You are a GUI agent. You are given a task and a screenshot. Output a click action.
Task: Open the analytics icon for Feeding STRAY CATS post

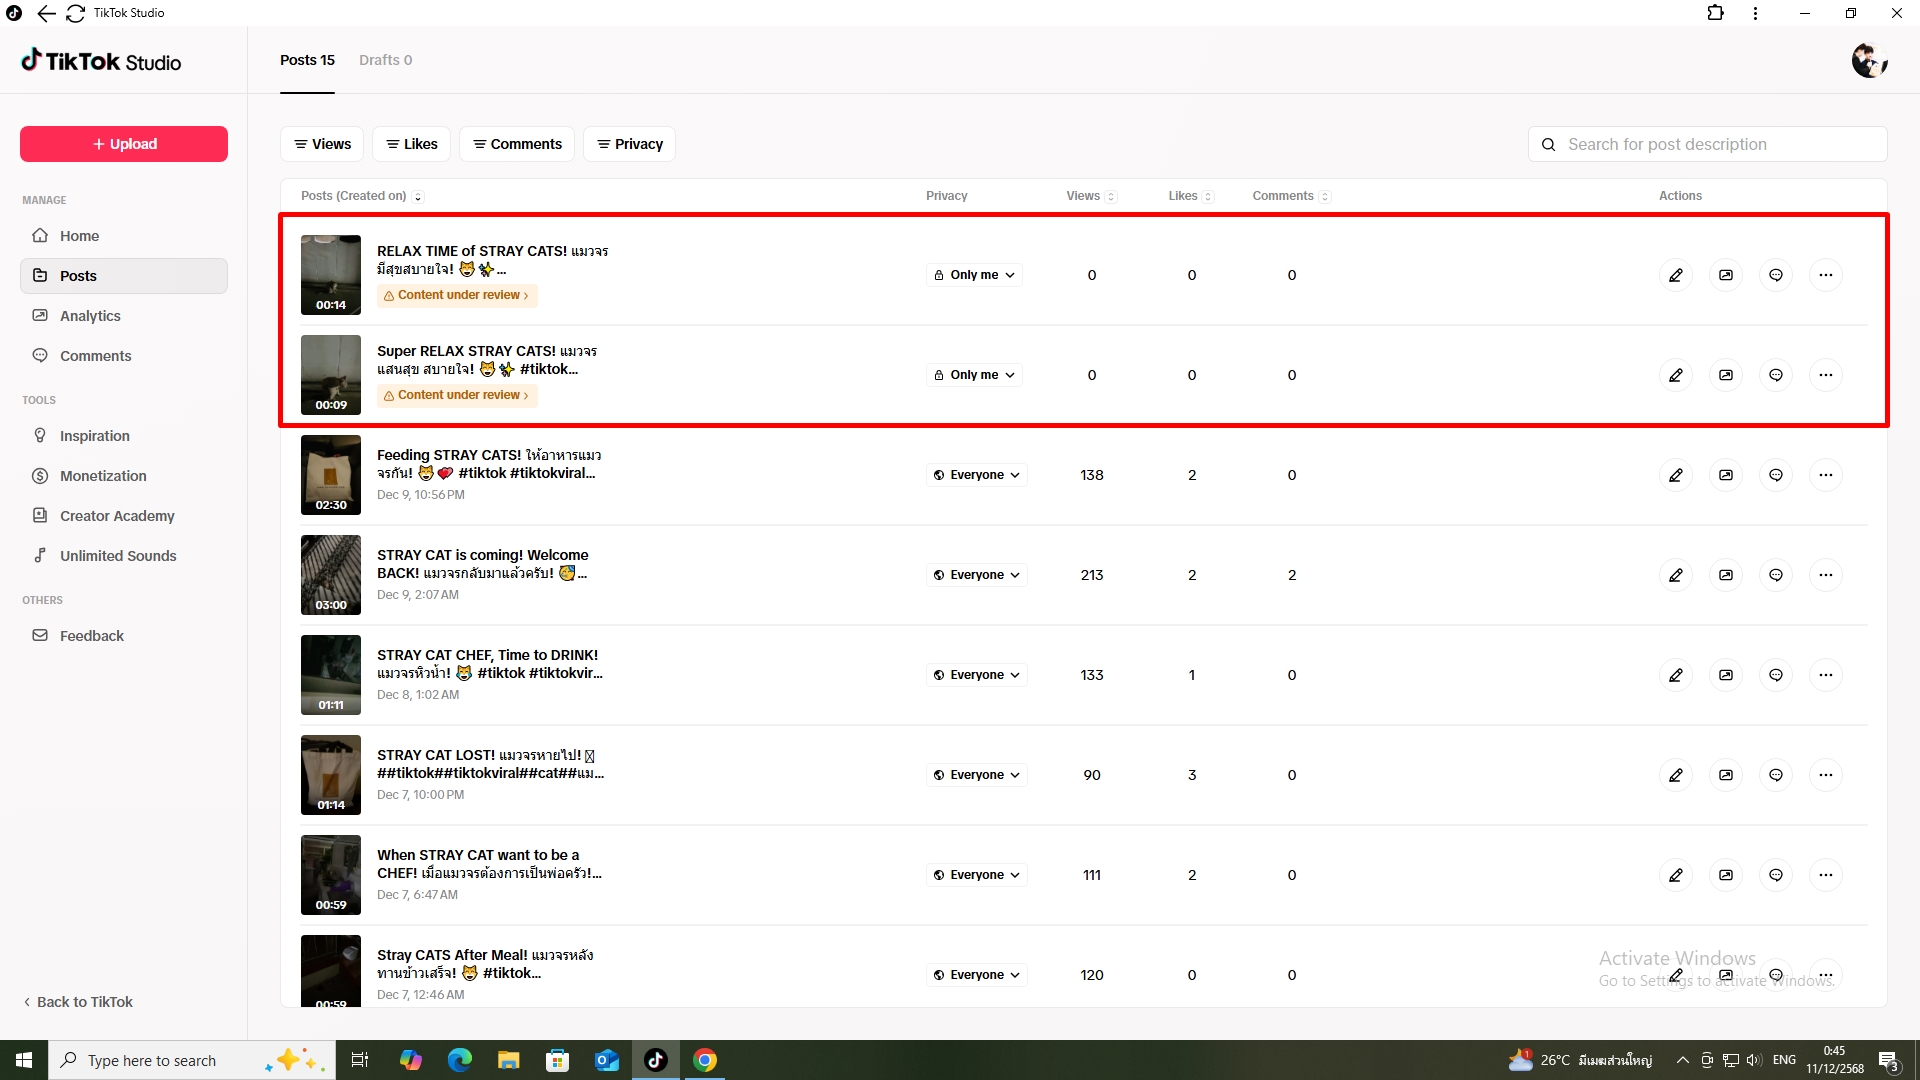pyautogui.click(x=1726, y=475)
